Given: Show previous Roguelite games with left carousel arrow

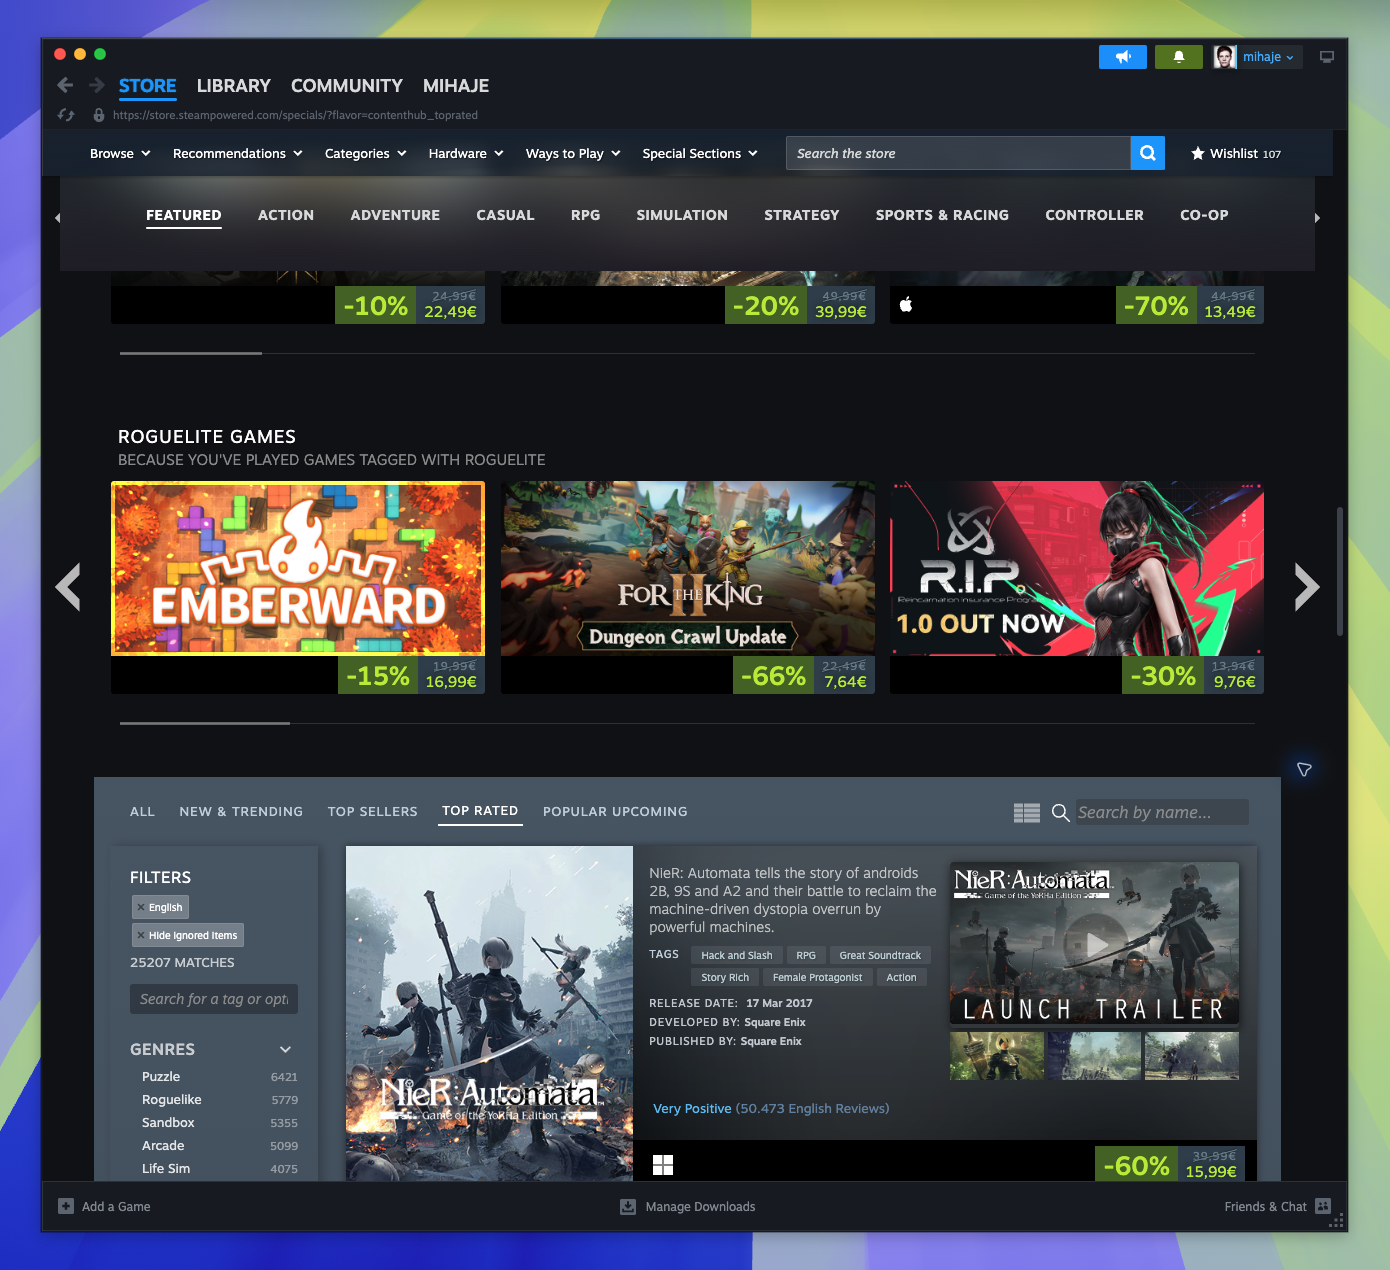Looking at the screenshot, I should tap(68, 587).
